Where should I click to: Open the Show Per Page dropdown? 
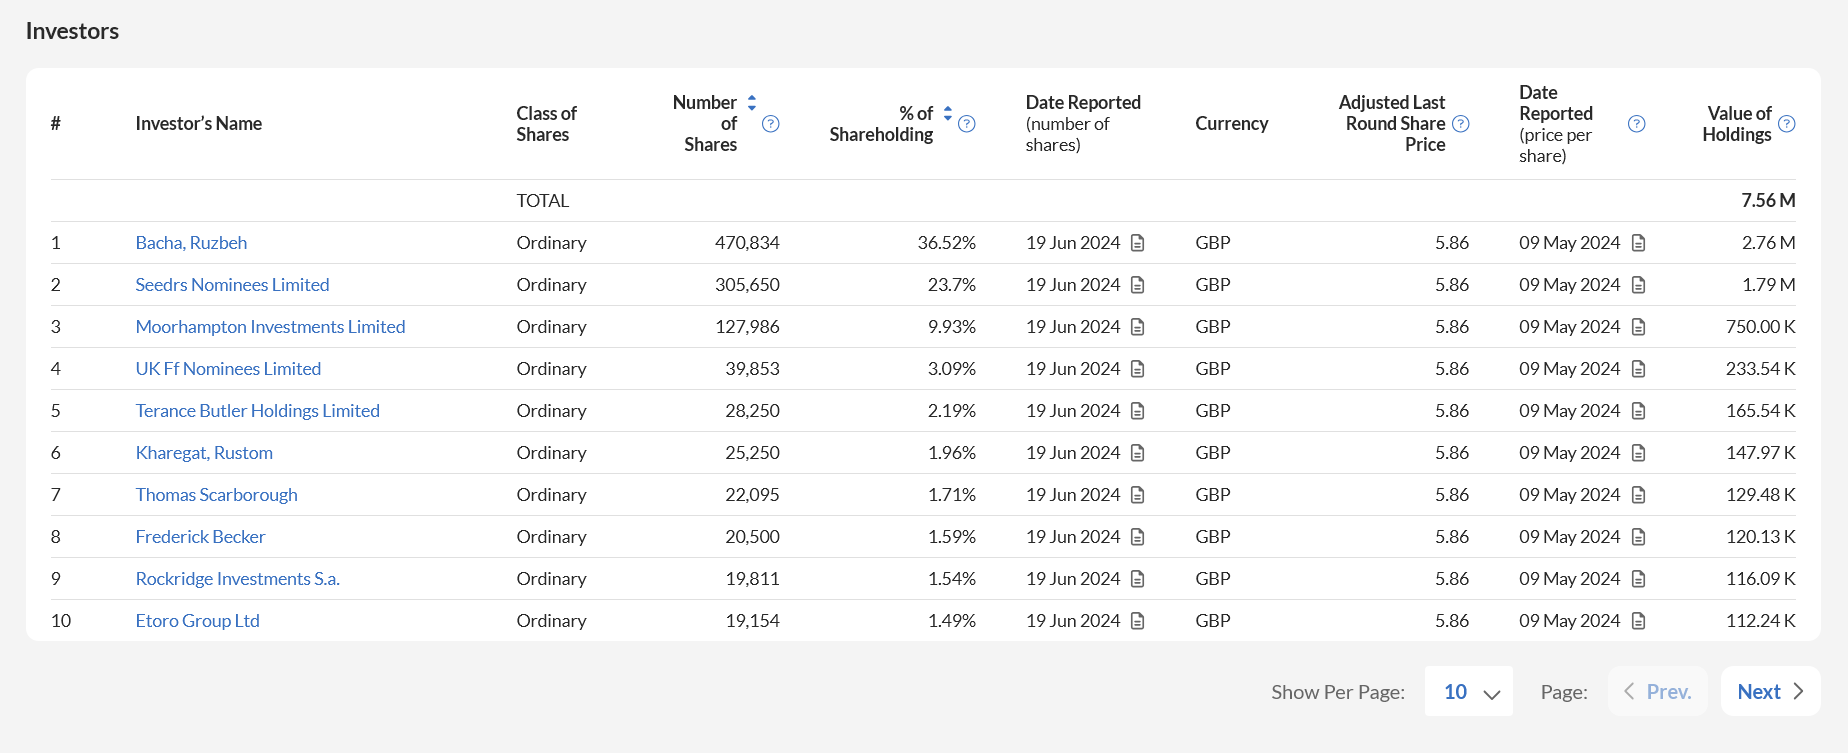tap(1469, 691)
